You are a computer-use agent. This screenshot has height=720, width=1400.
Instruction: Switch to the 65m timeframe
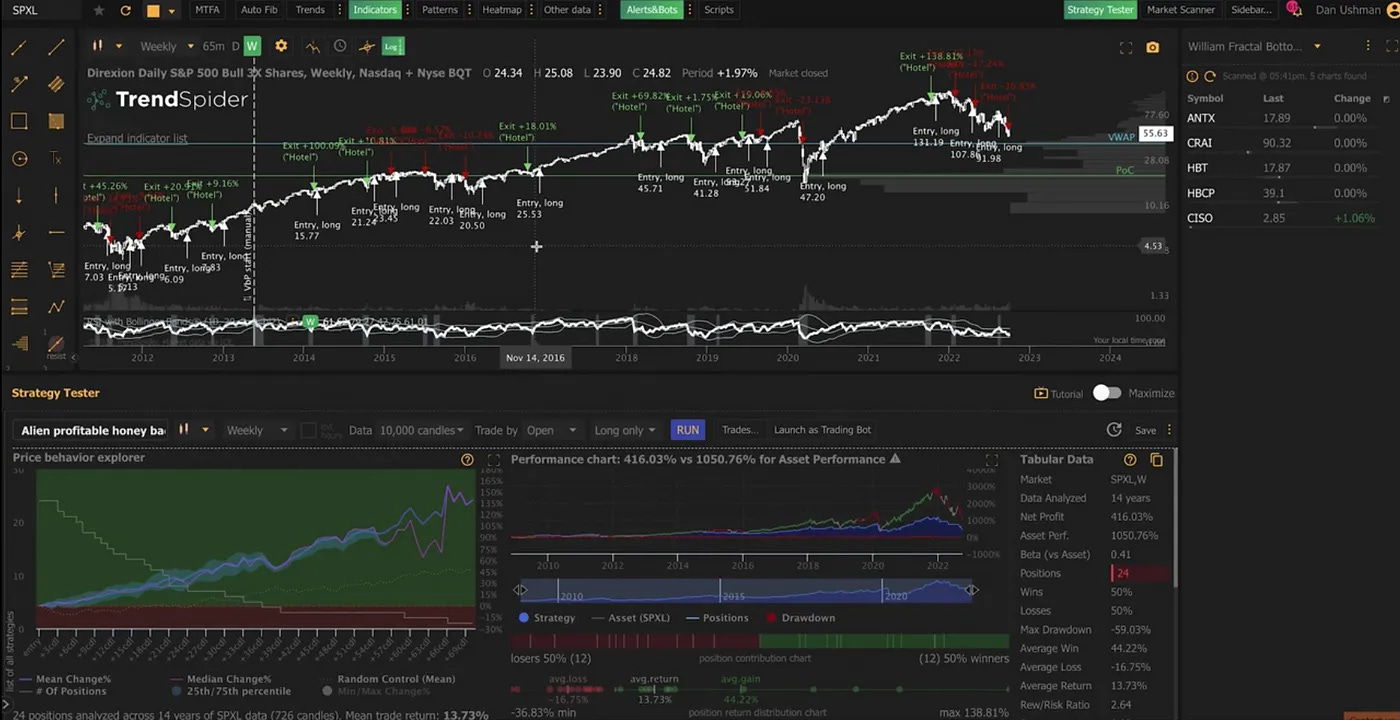[x=214, y=46]
